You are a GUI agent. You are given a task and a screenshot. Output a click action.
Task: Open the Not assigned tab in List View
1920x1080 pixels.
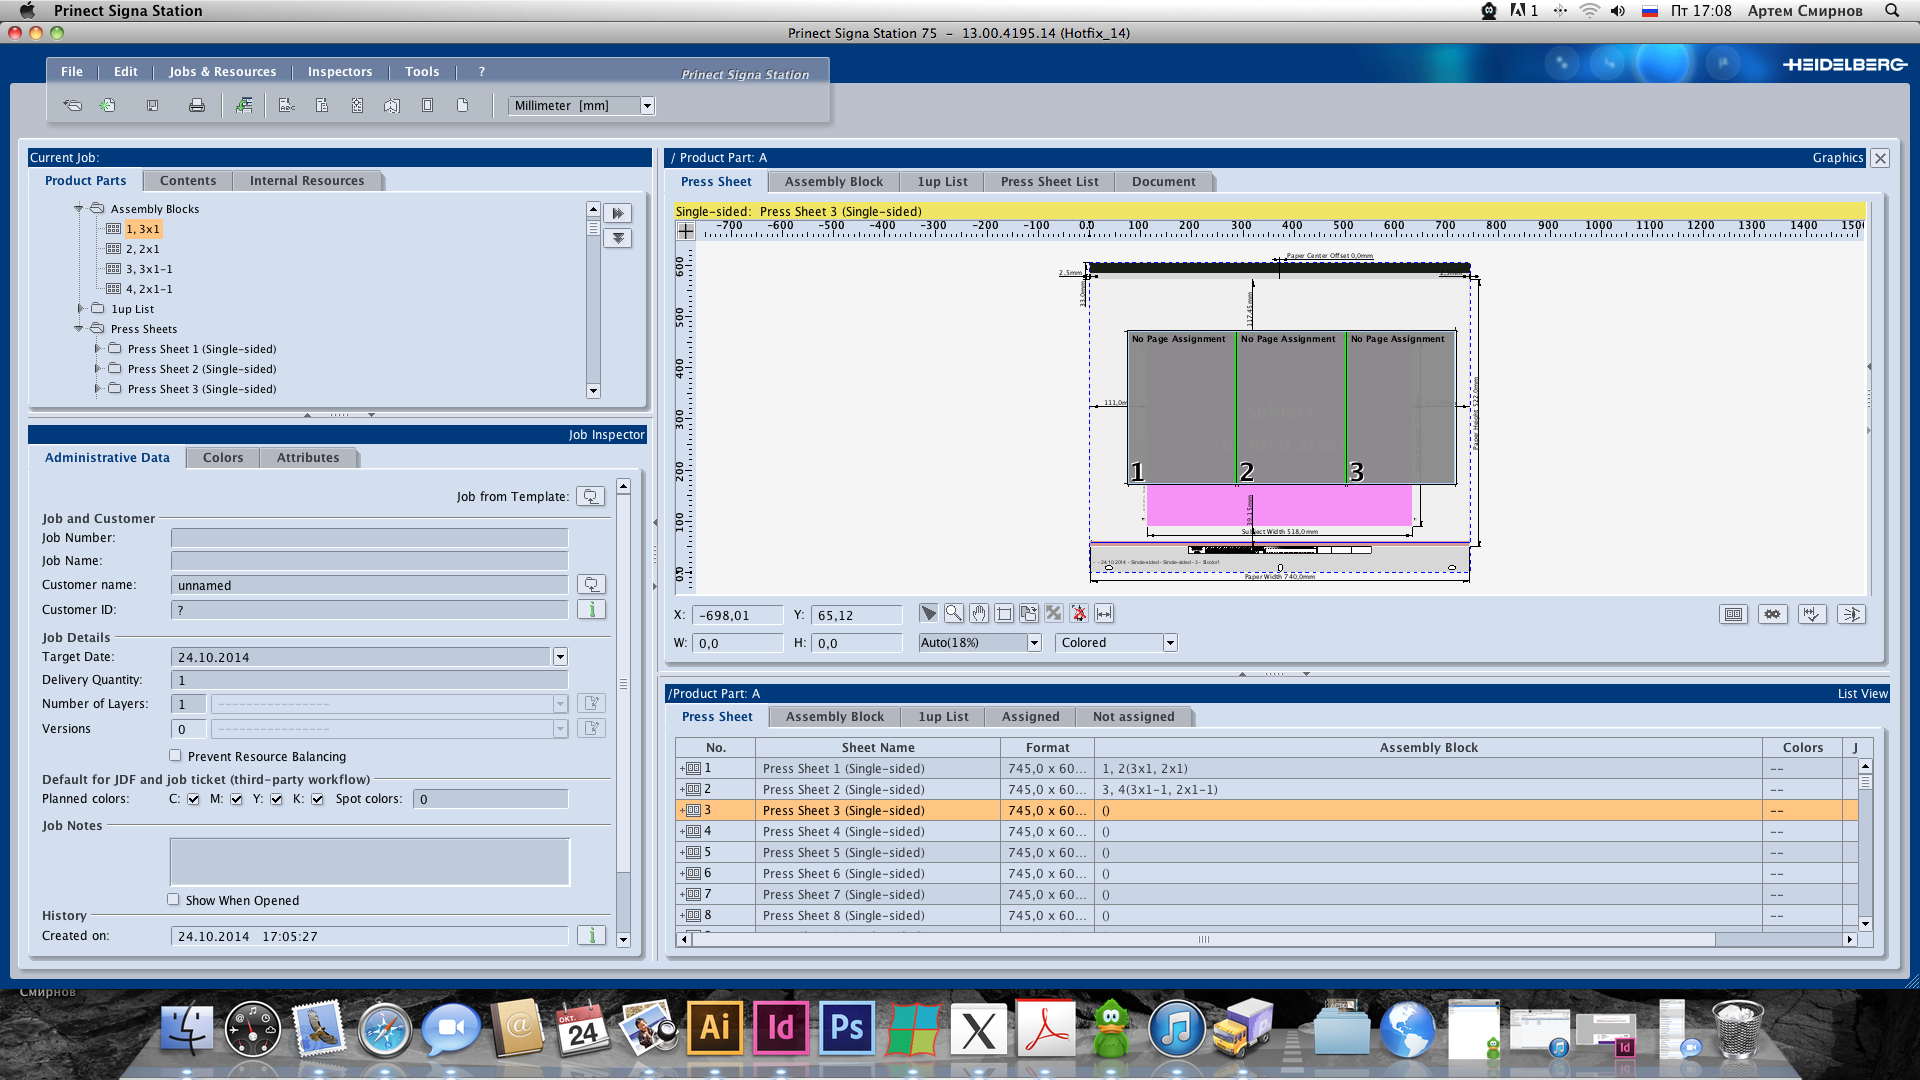click(1134, 717)
